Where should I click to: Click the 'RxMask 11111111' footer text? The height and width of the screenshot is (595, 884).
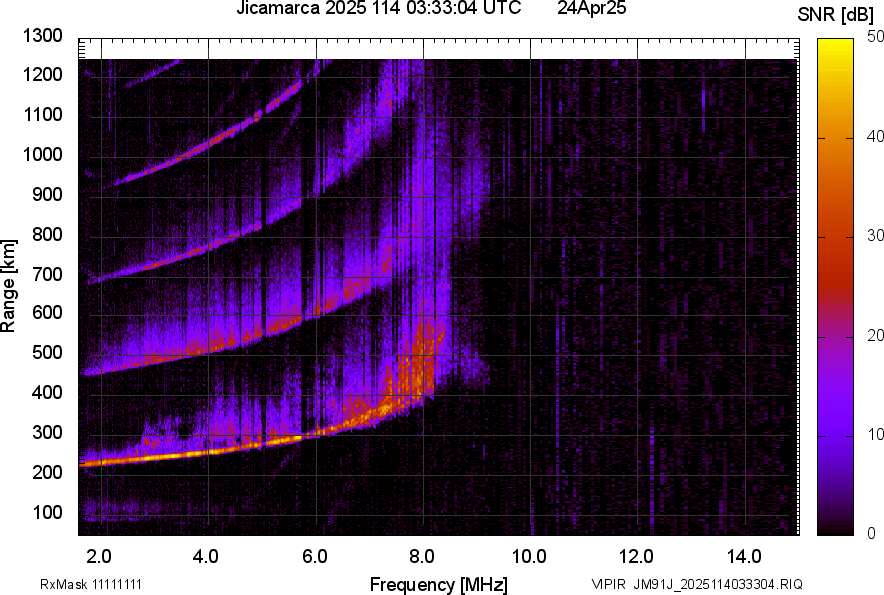[x=91, y=584]
